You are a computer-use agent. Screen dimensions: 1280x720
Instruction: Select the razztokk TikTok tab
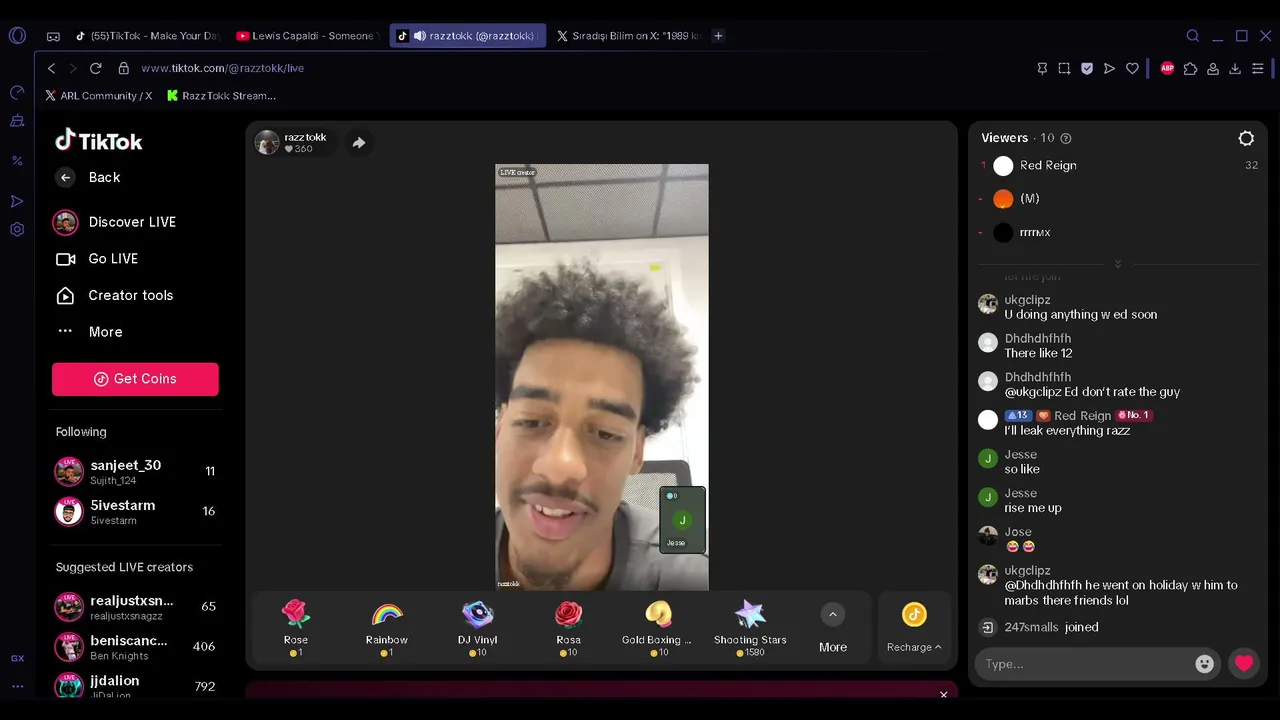pyautogui.click(x=468, y=36)
